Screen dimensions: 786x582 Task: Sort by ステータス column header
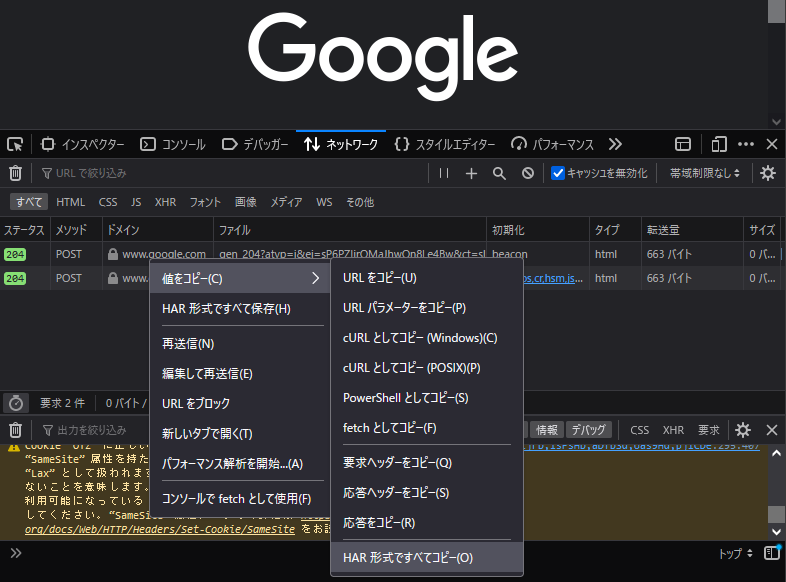click(x=25, y=230)
